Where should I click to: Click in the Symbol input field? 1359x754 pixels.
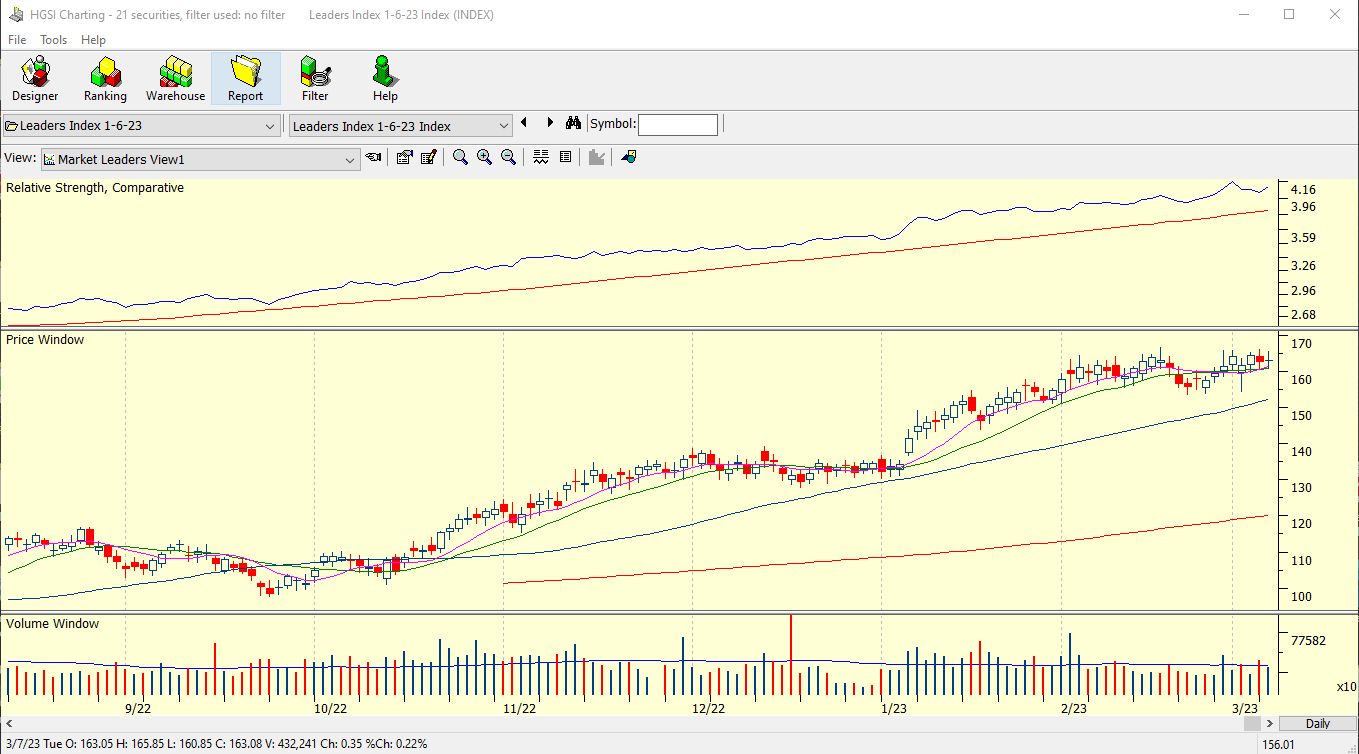click(678, 124)
